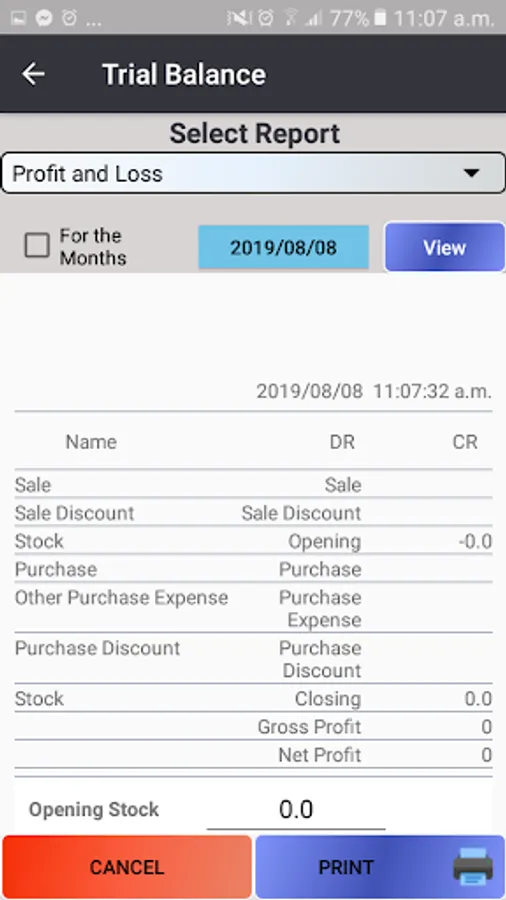Viewport: 506px width, 900px height.
Task: Click the CR column header
Action: (x=465, y=441)
